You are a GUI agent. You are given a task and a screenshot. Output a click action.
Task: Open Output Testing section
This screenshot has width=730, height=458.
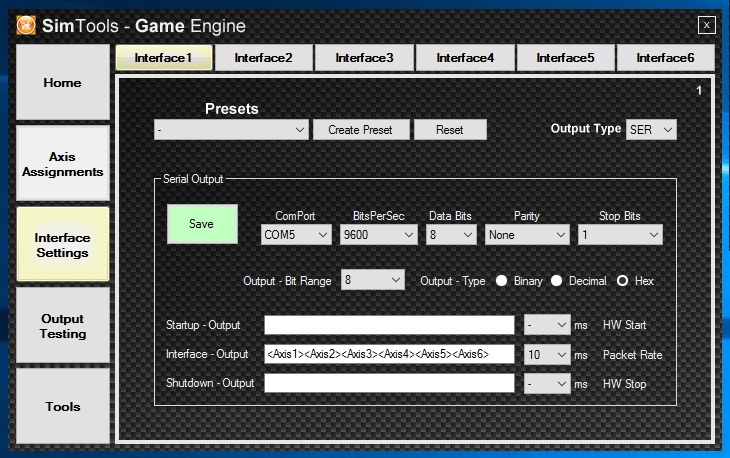(63, 326)
